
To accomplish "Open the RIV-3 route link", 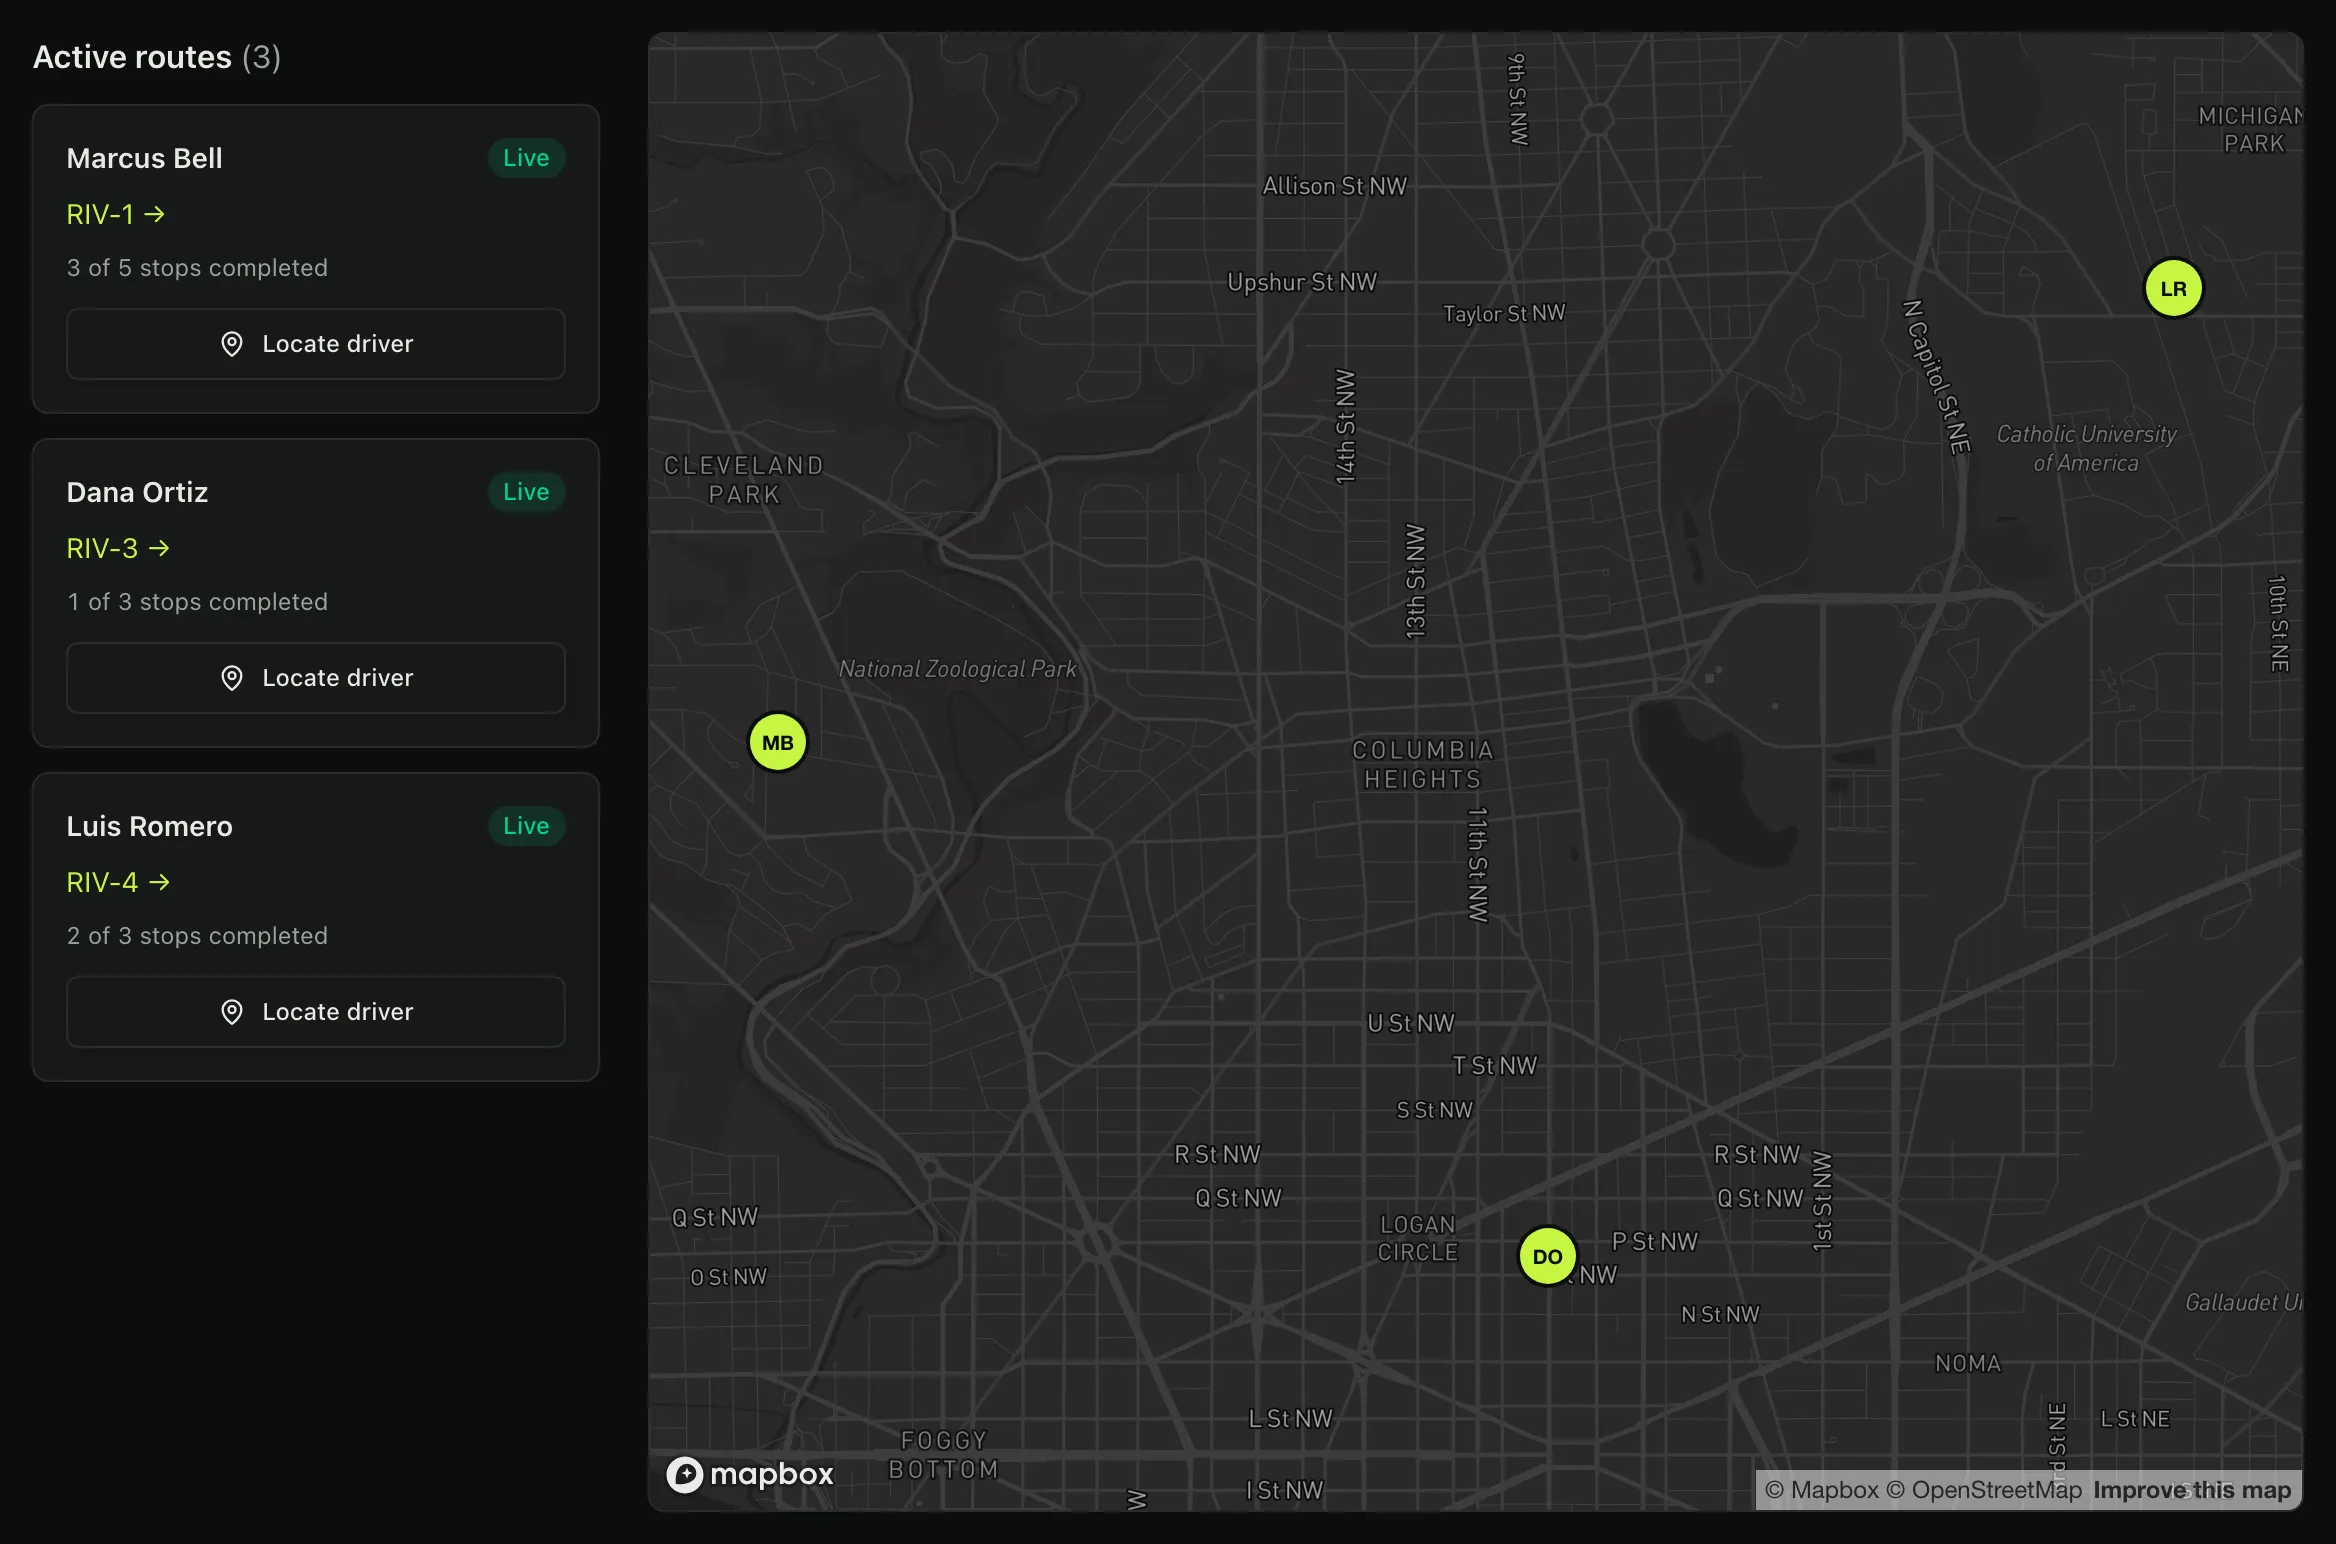I will click(x=118, y=548).
